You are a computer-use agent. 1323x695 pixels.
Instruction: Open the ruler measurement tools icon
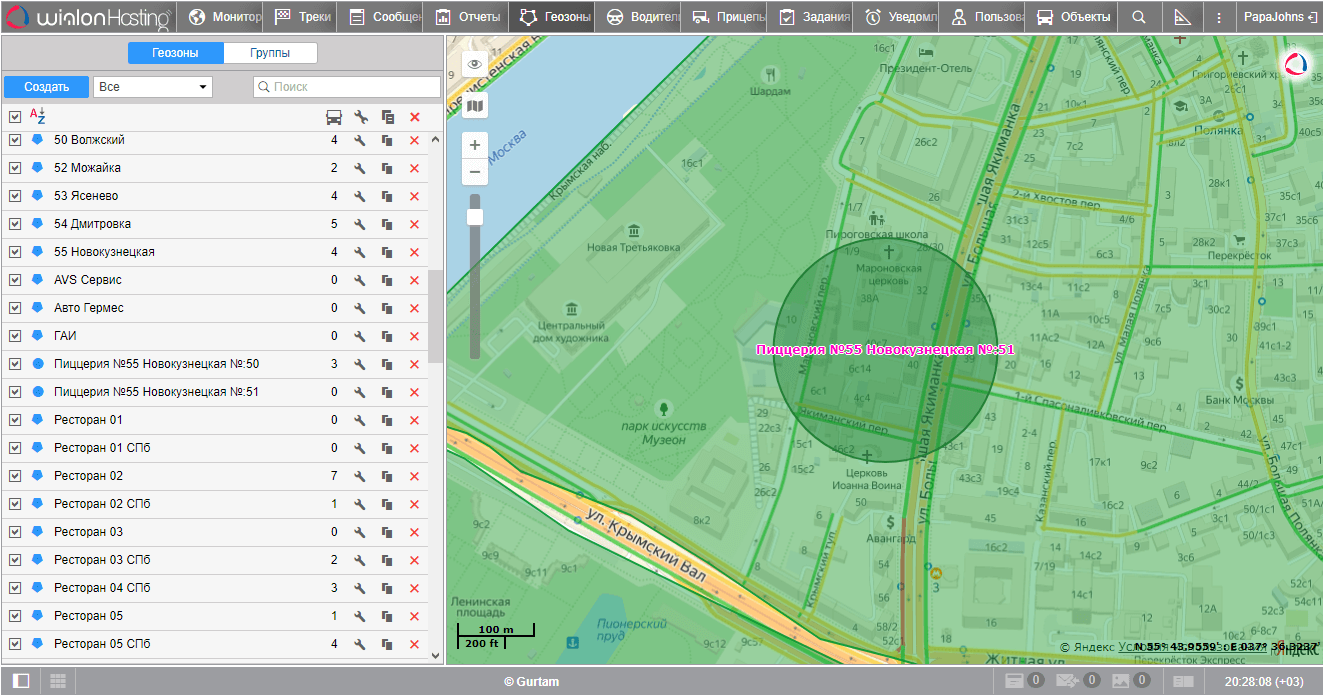(1182, 17)
